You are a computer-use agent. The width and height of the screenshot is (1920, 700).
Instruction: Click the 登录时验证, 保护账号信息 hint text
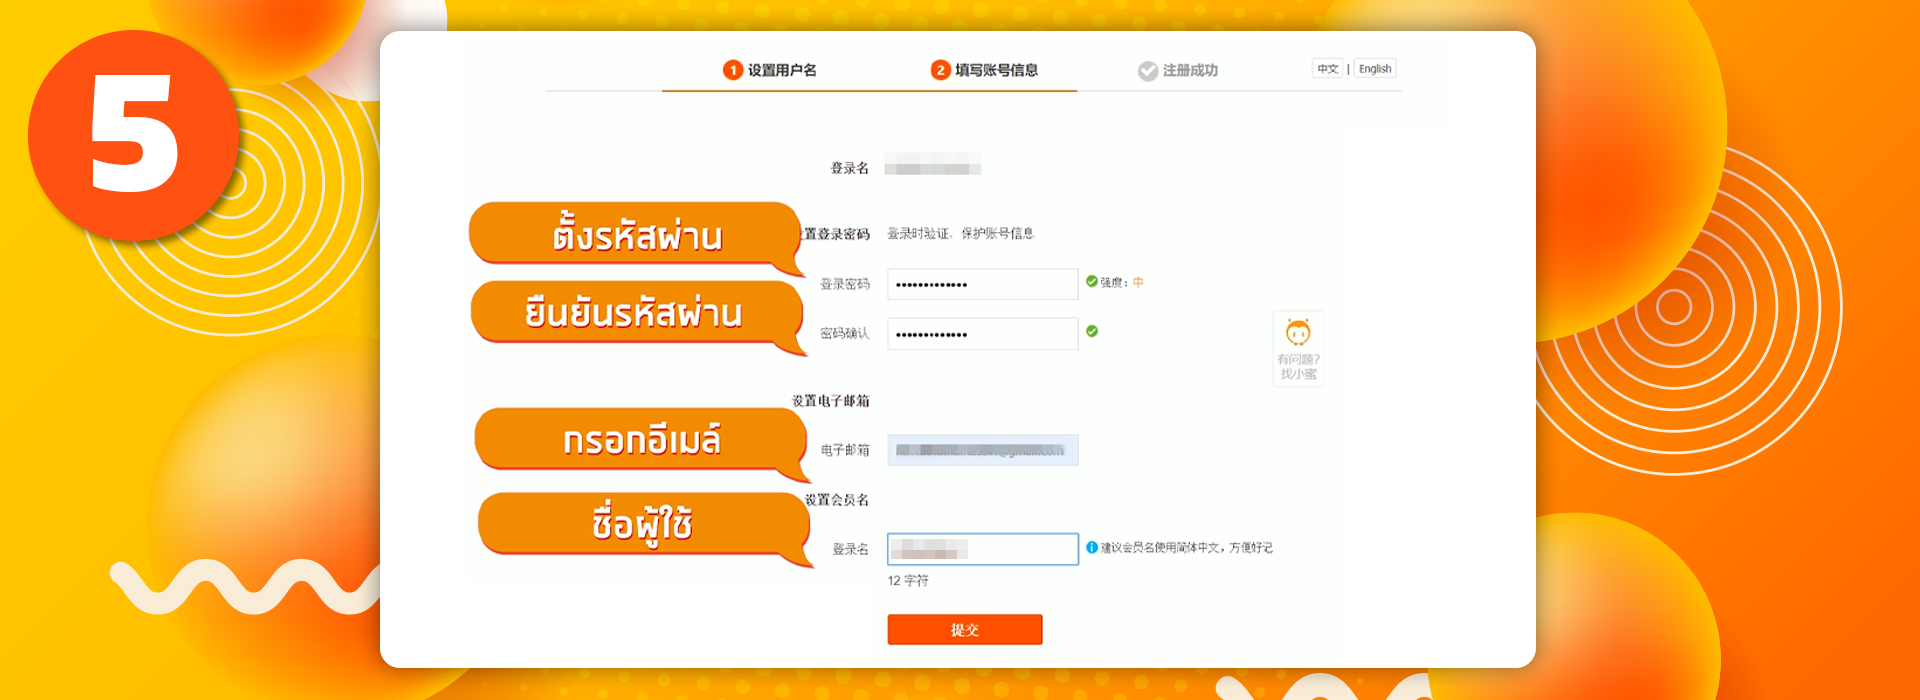pyautogui.click(x=961, y=233)
